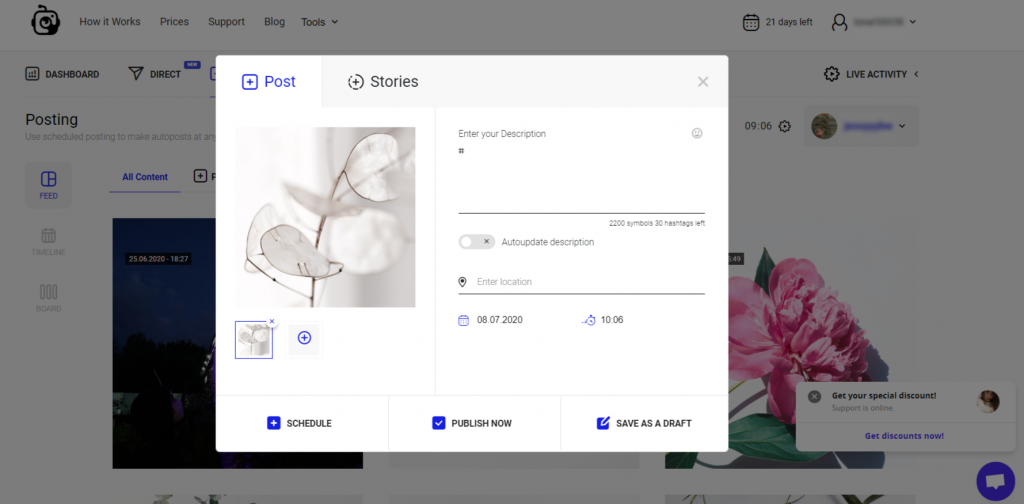This screenshot has height=504, width=1024.
Task: Click the Schedule button
Action: pyautogui.click(x=300, y=423)
